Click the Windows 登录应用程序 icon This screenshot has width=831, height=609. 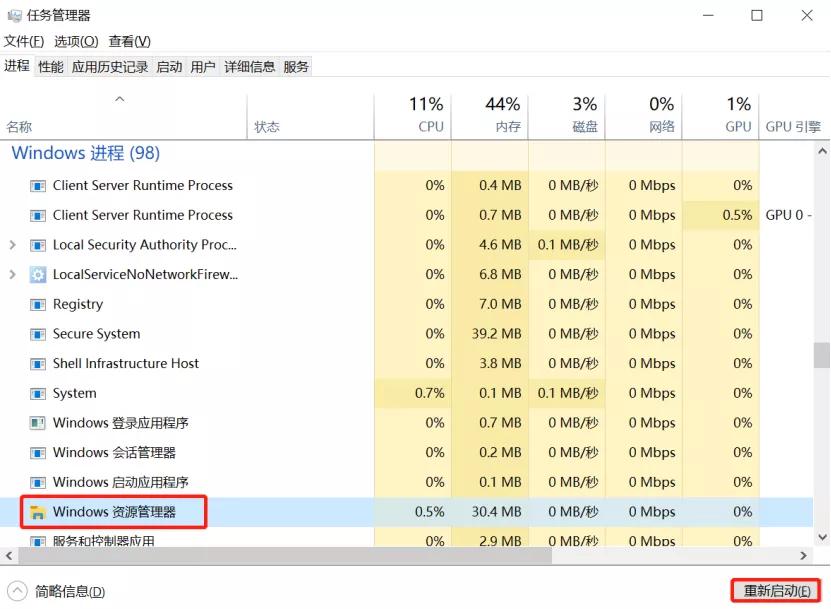[x=38, y=423]
